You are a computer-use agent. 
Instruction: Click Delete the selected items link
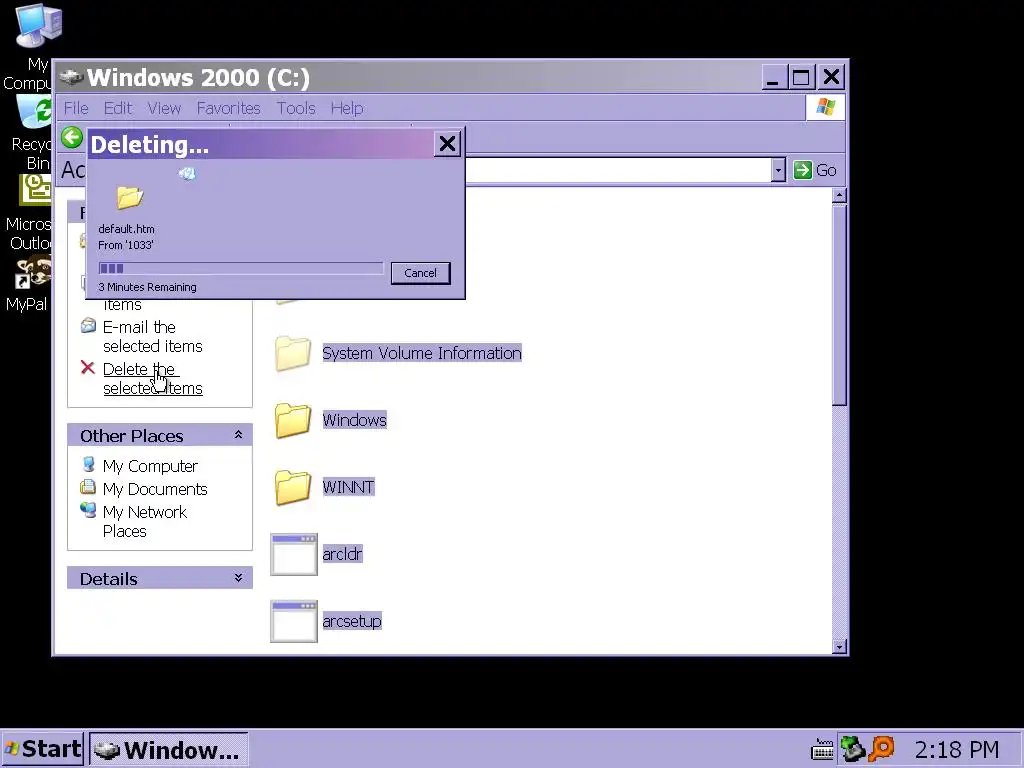point(152,379)
